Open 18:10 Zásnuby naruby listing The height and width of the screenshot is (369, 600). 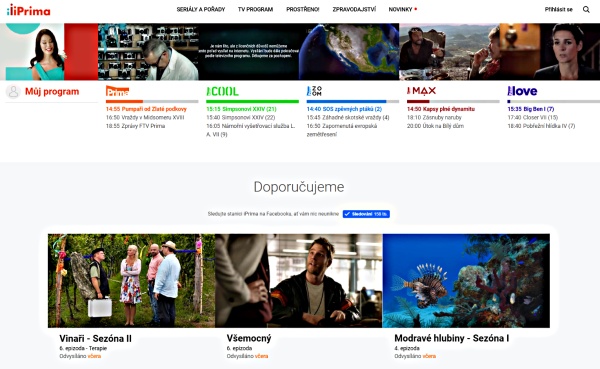[x=434, y=118]
